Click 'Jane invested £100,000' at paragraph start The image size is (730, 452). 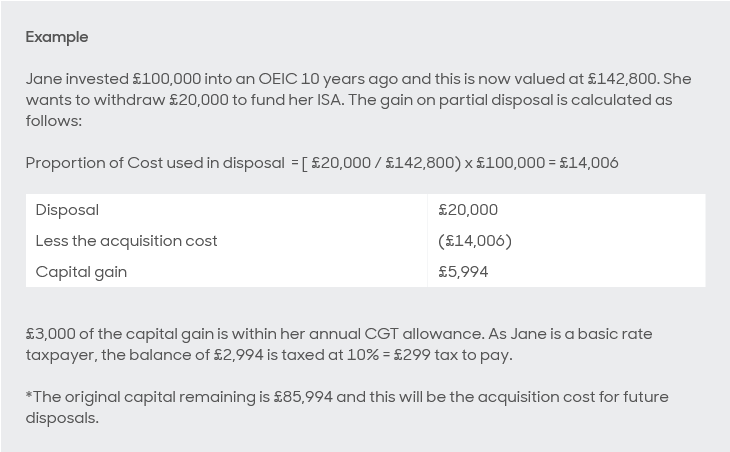114,79
